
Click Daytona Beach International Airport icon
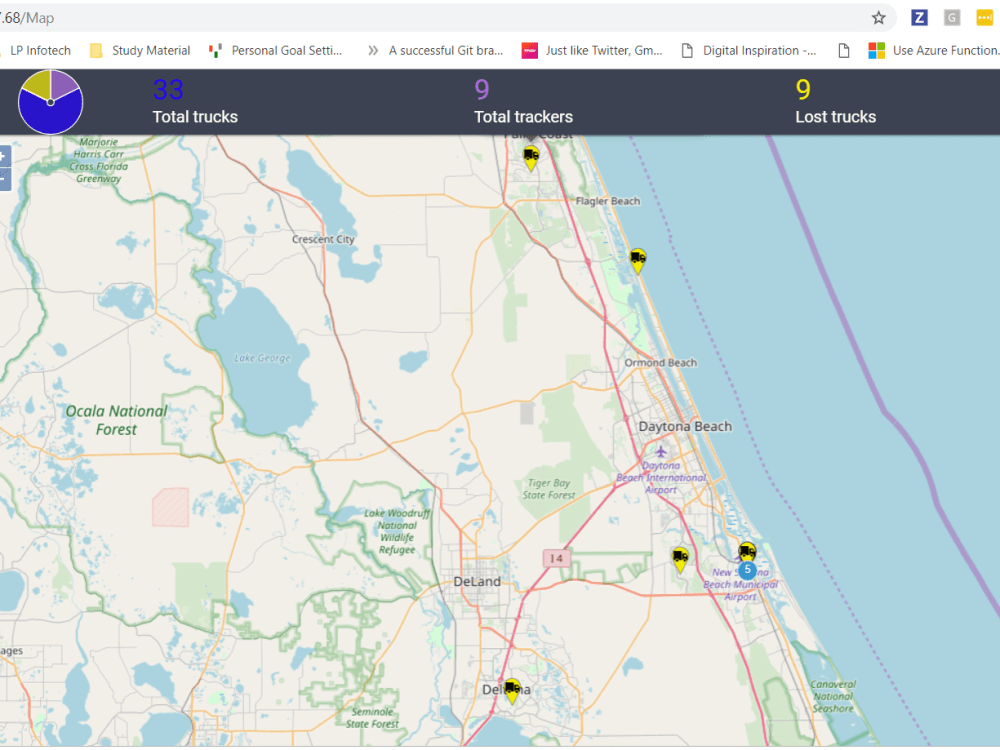click(661, 452)
